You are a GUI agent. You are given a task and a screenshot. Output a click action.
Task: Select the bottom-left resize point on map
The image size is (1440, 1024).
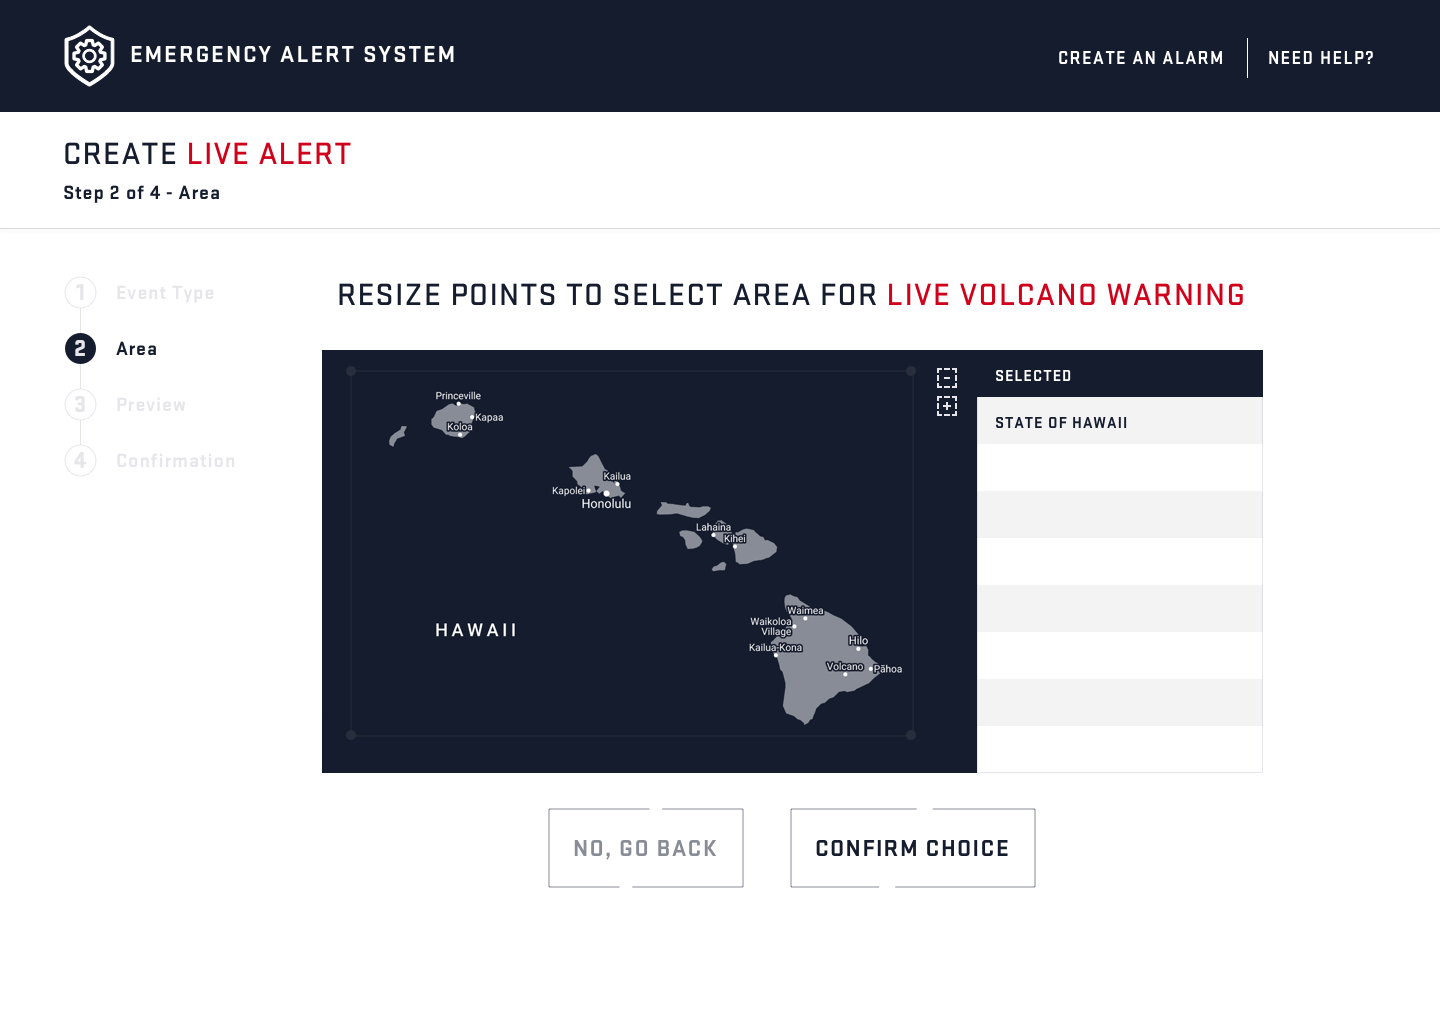point(351,735)
